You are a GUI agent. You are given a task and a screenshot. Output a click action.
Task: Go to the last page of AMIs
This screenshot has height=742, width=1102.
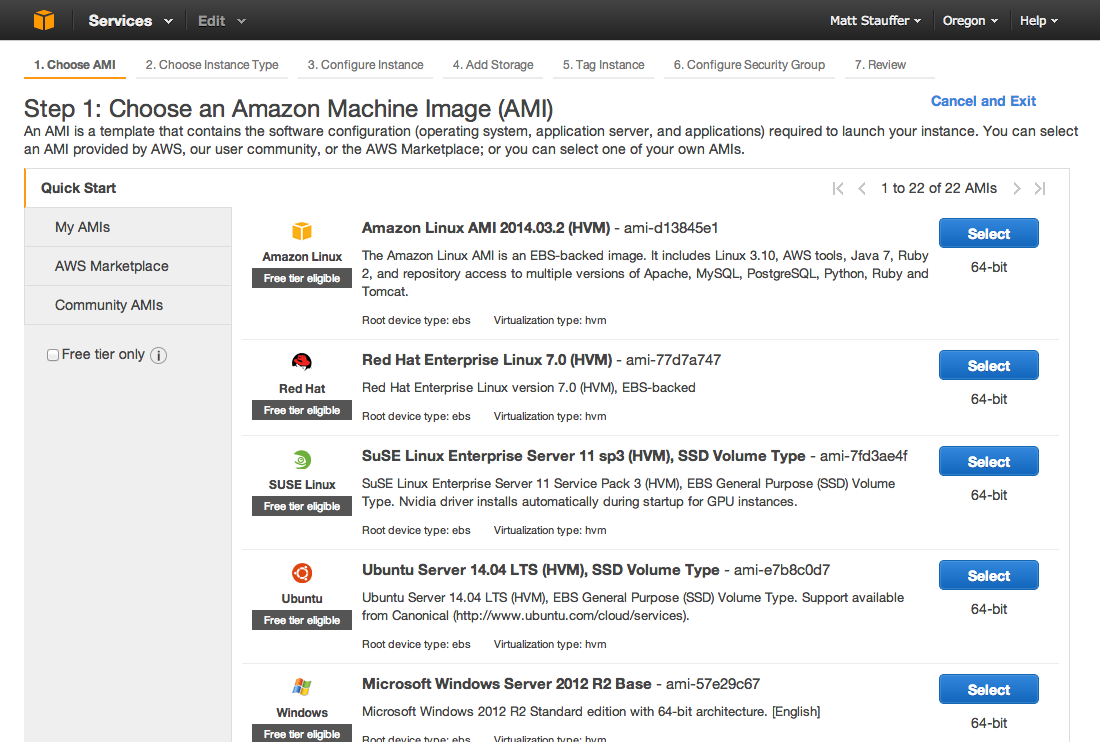point(1040,188)
